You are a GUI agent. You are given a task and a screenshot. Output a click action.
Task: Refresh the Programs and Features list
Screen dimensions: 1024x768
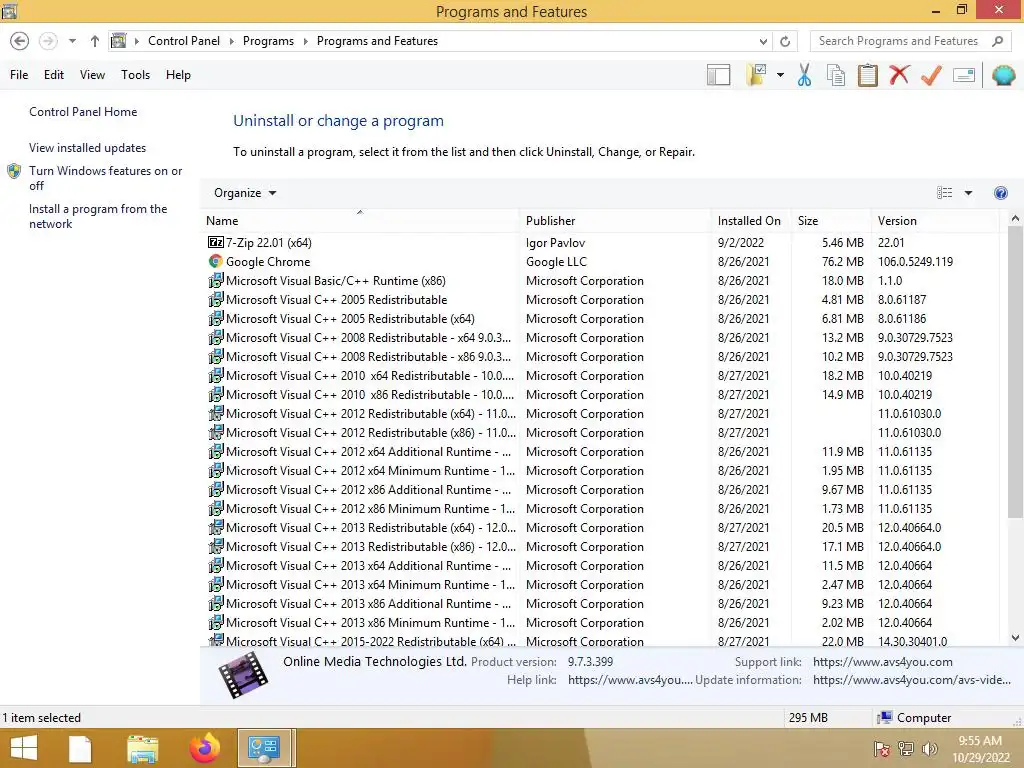[785, 41]
